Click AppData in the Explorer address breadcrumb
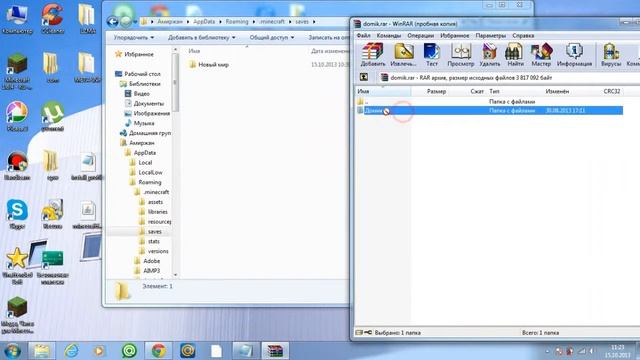This screenshot has height=360, width=640. point(204,22)
